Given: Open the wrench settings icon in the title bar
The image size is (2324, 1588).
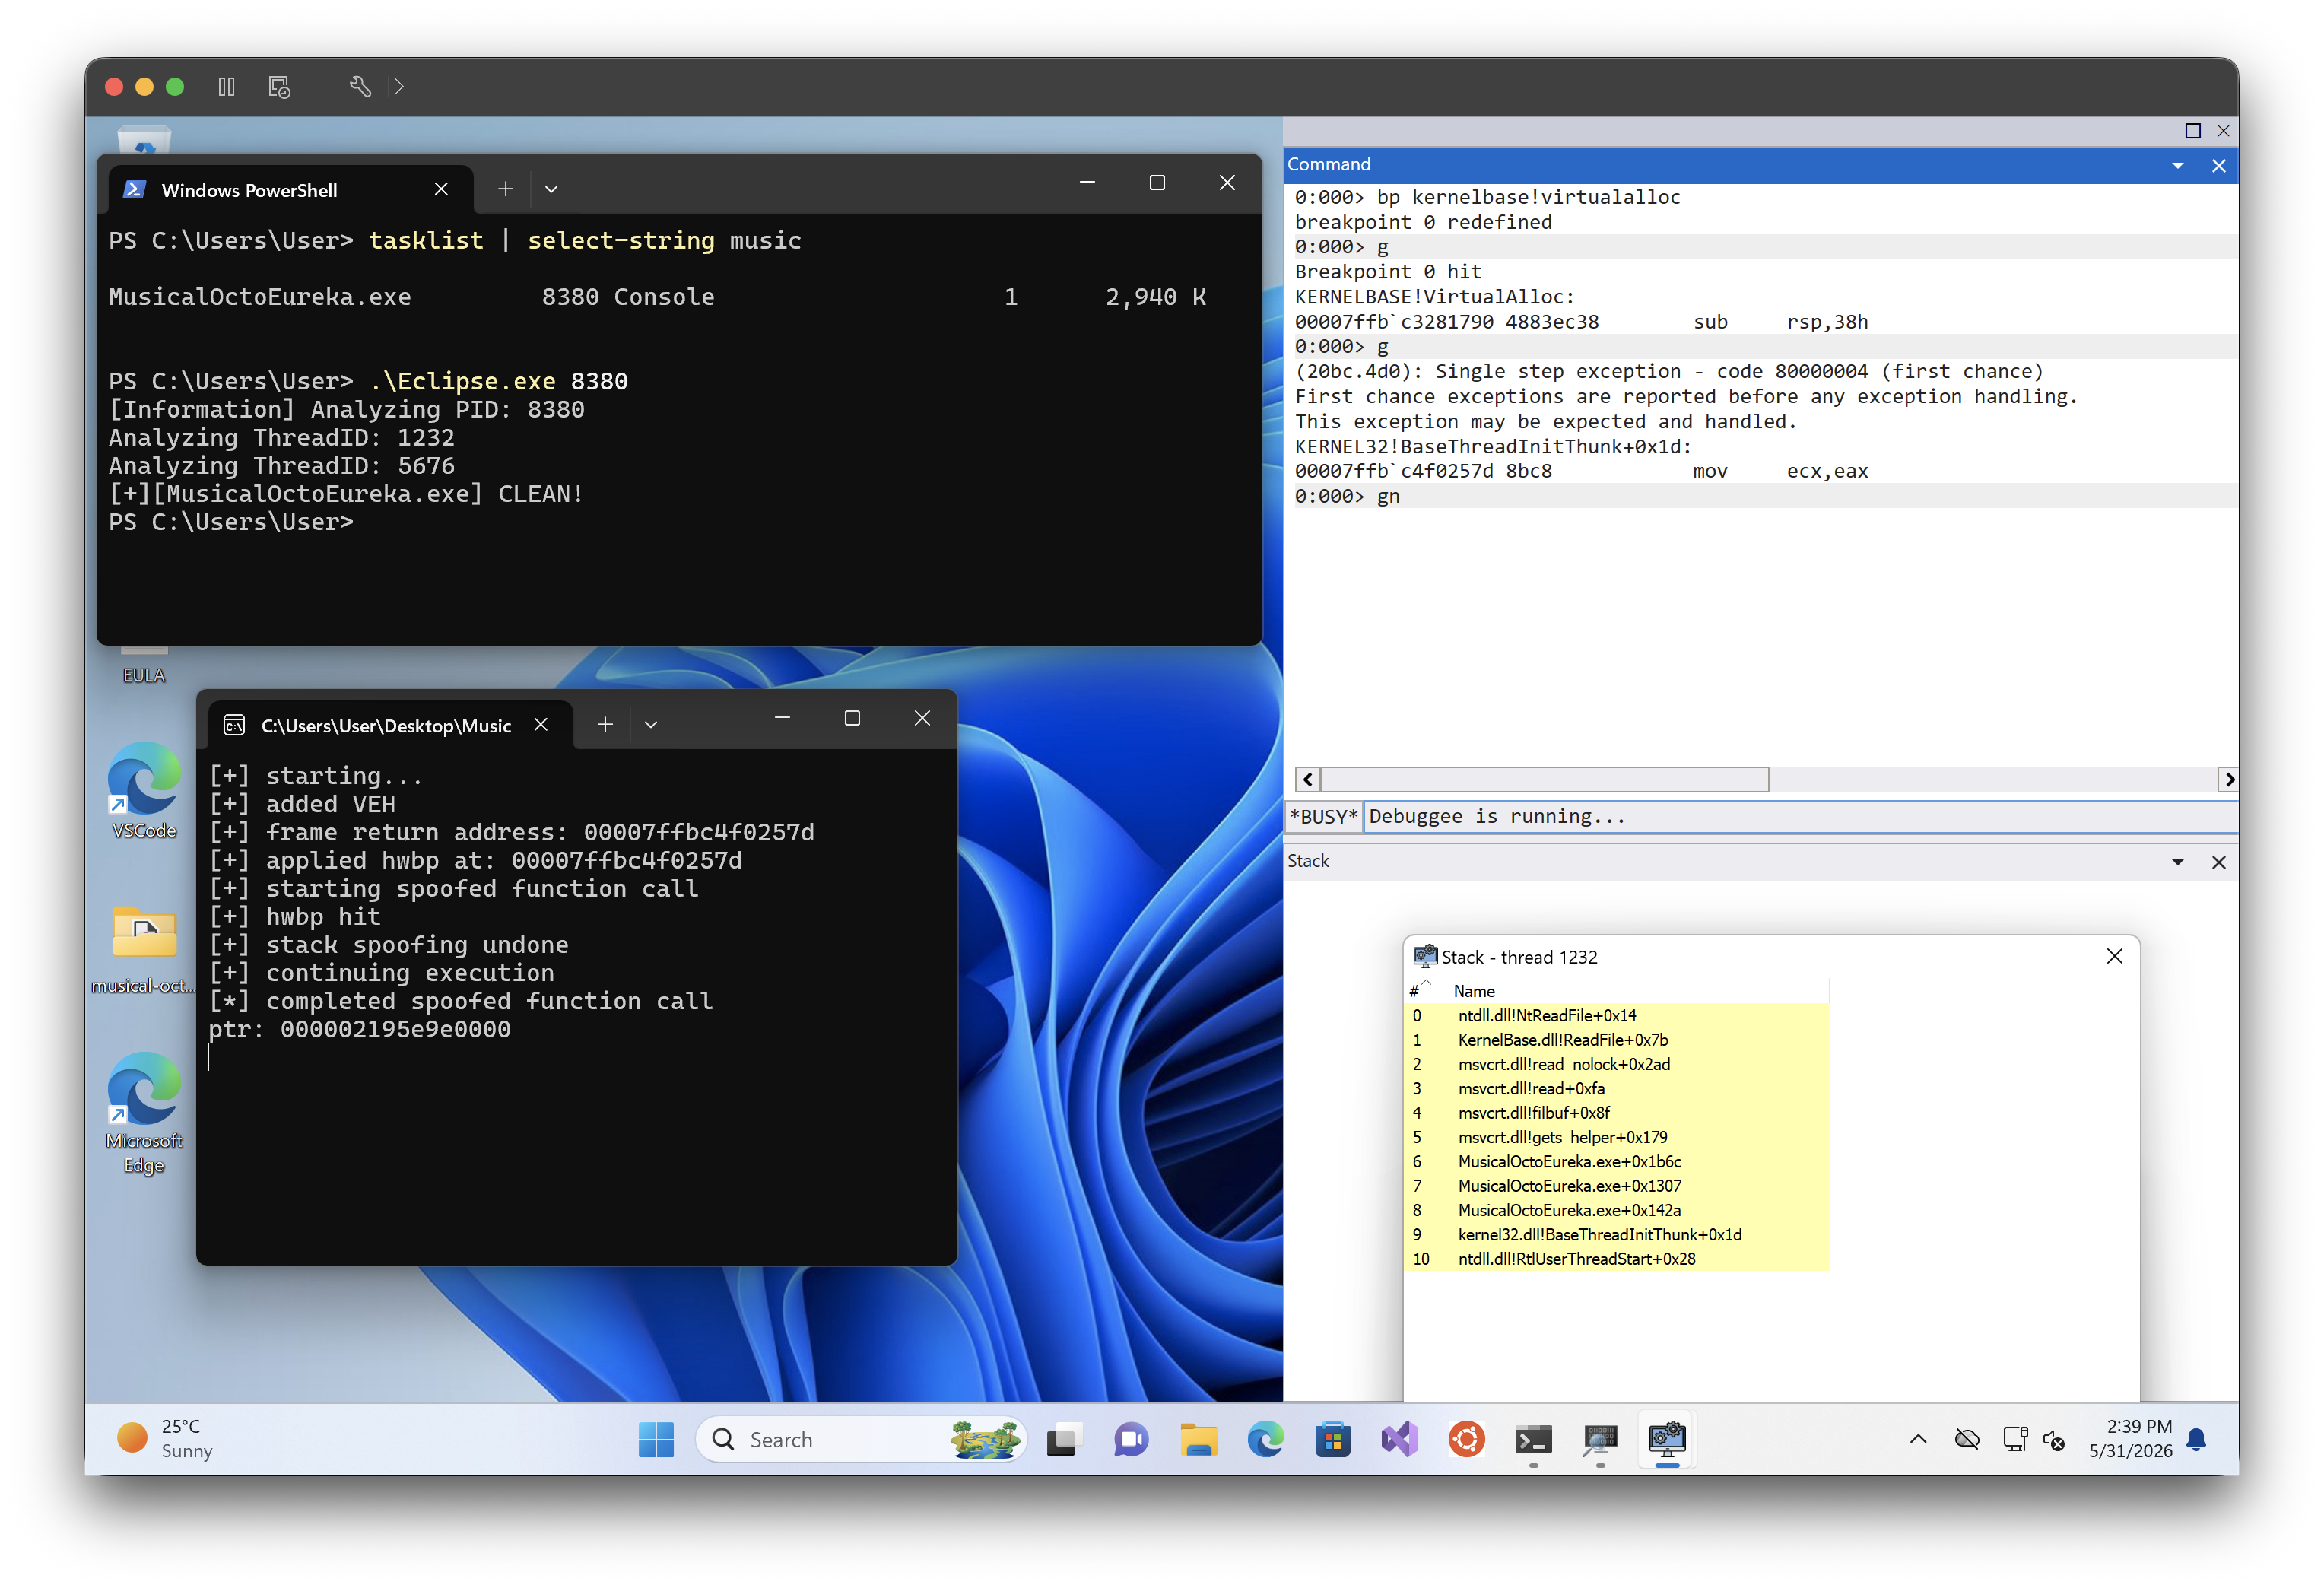Looking at the screenshot, I should (x=360, y=87).
